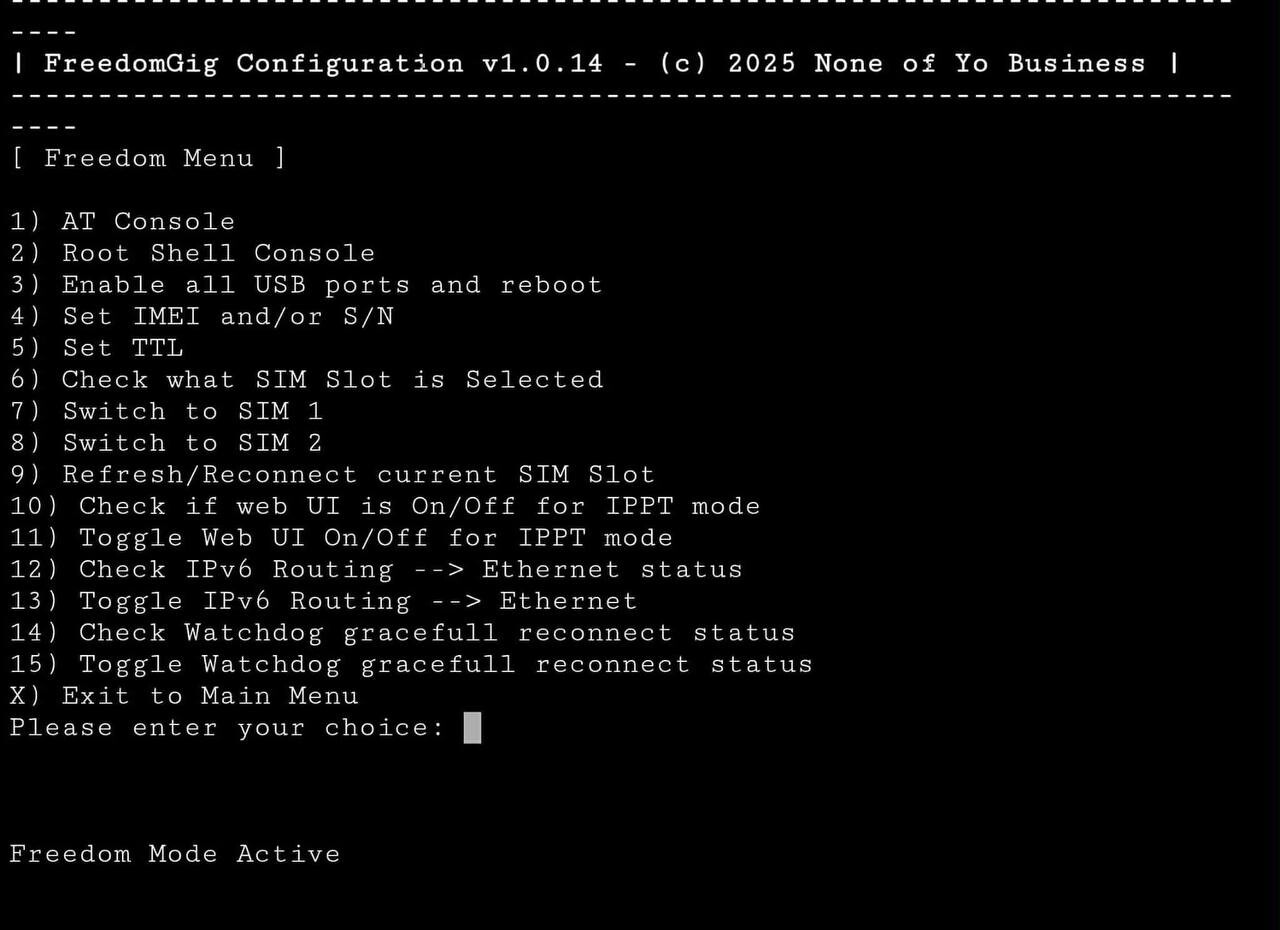
Task: Select Set IMEI and/or S/N option
Action: click(202, 317)
